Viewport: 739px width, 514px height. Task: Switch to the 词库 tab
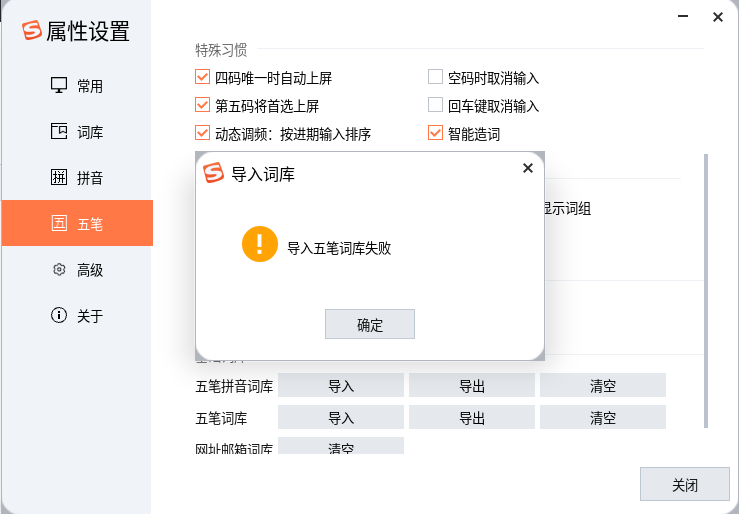[x=77, y=131]
